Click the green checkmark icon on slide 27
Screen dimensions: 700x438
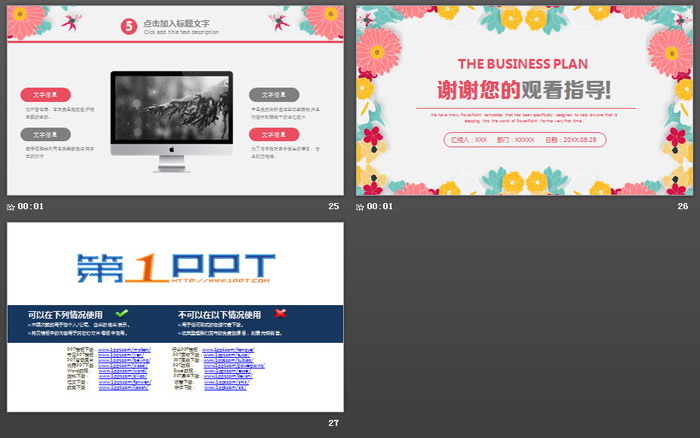click(x=122, y=313)
